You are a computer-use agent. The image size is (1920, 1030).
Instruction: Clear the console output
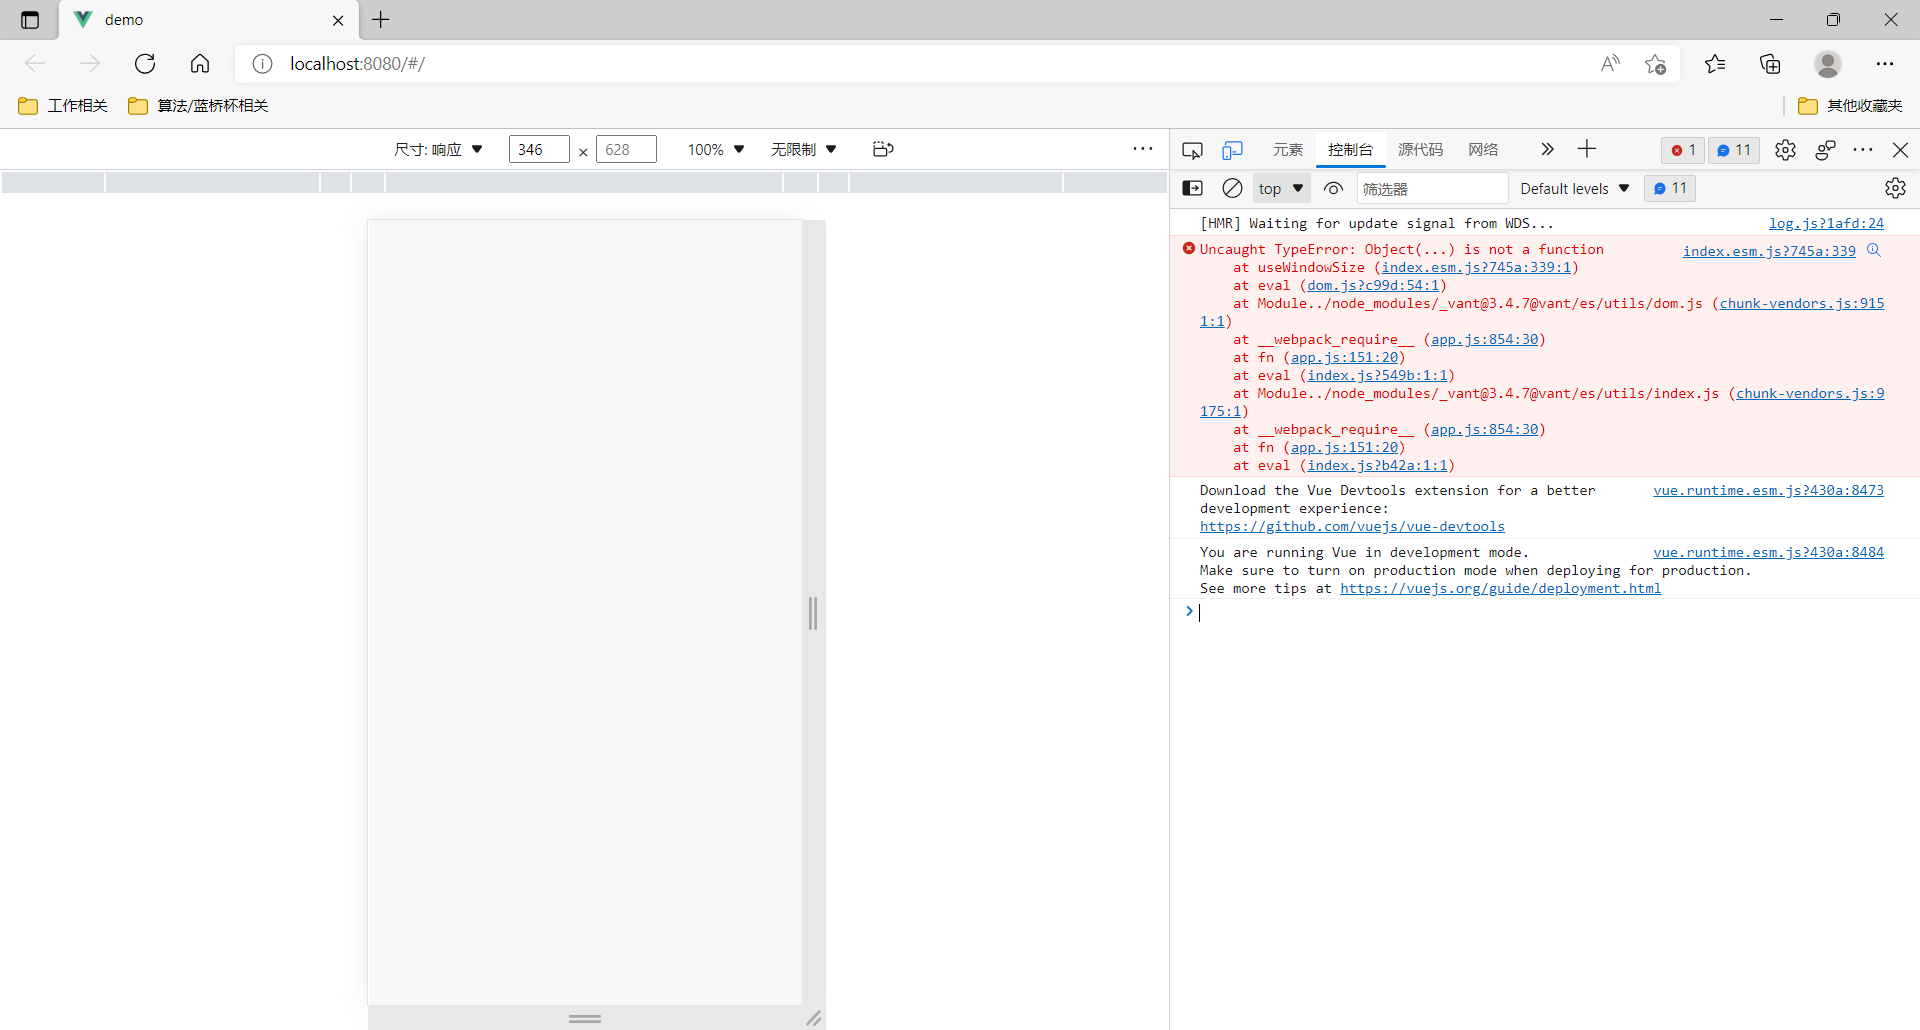point(1233,188)
